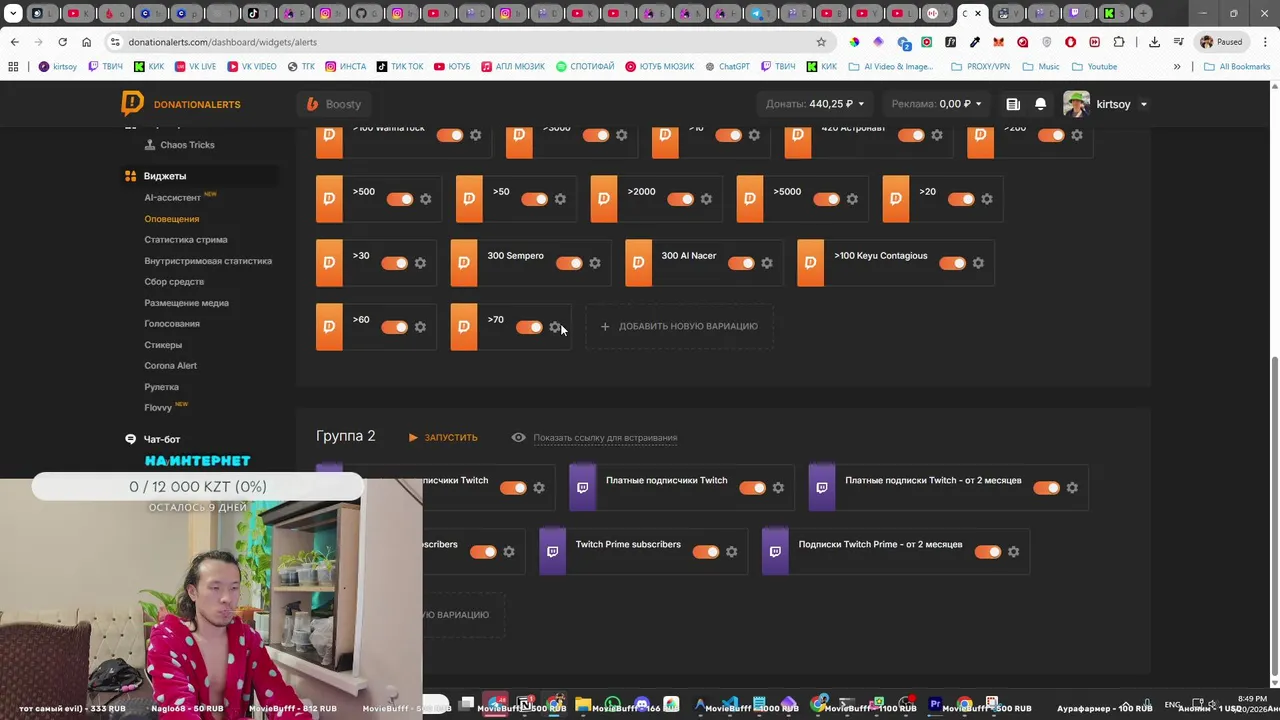The height and width of the screenshot is (720, 1280).
Task: Select Сбор средств in sidebar
Action: click(174, 282)
